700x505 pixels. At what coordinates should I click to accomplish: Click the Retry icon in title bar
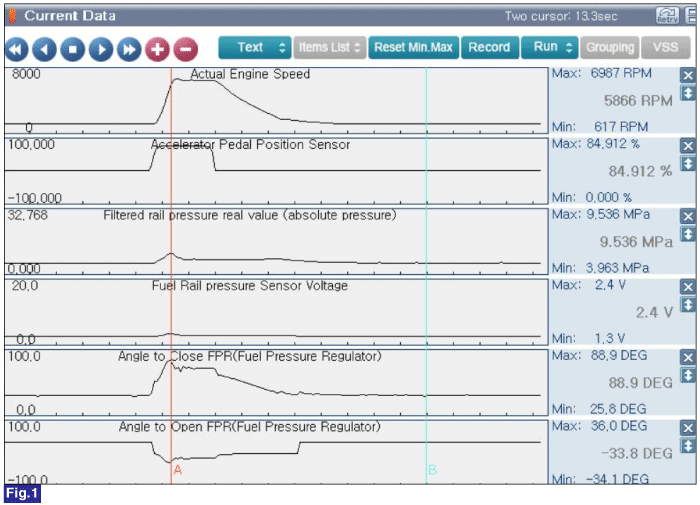(667, 16)
